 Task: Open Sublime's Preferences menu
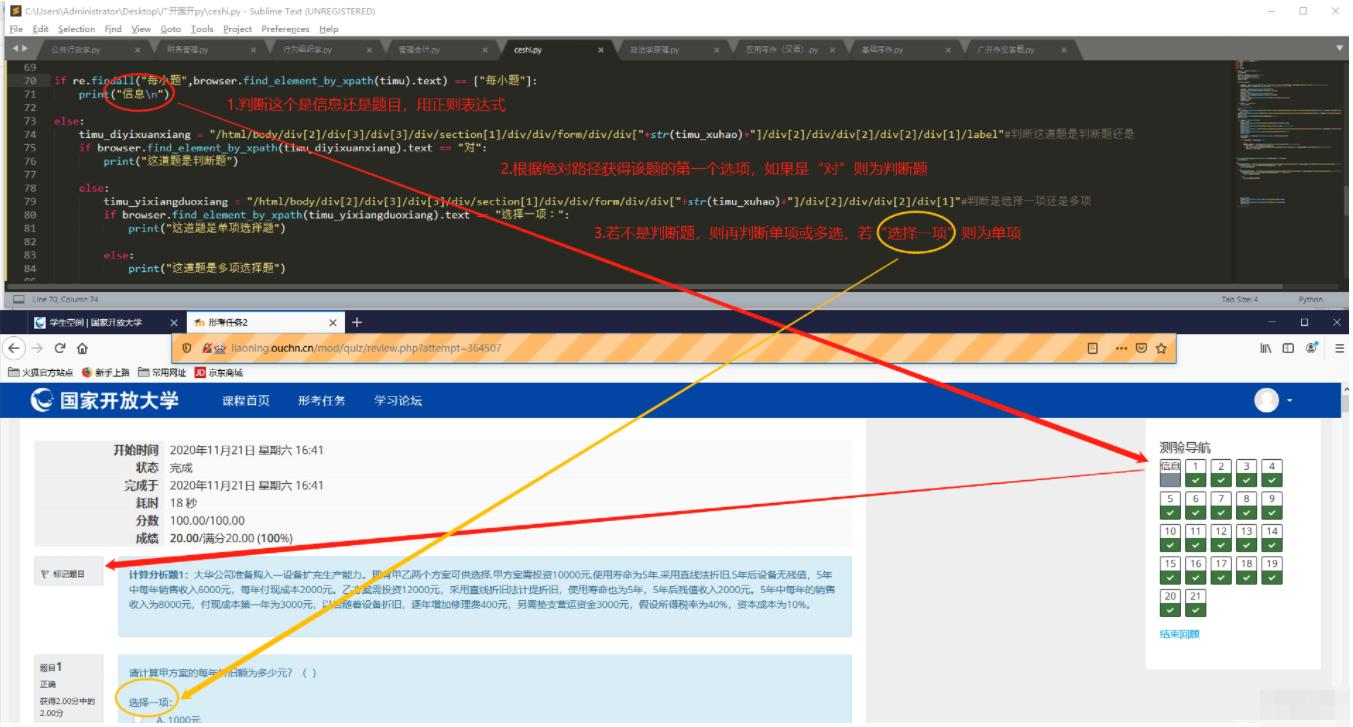(x=286, y=29)
